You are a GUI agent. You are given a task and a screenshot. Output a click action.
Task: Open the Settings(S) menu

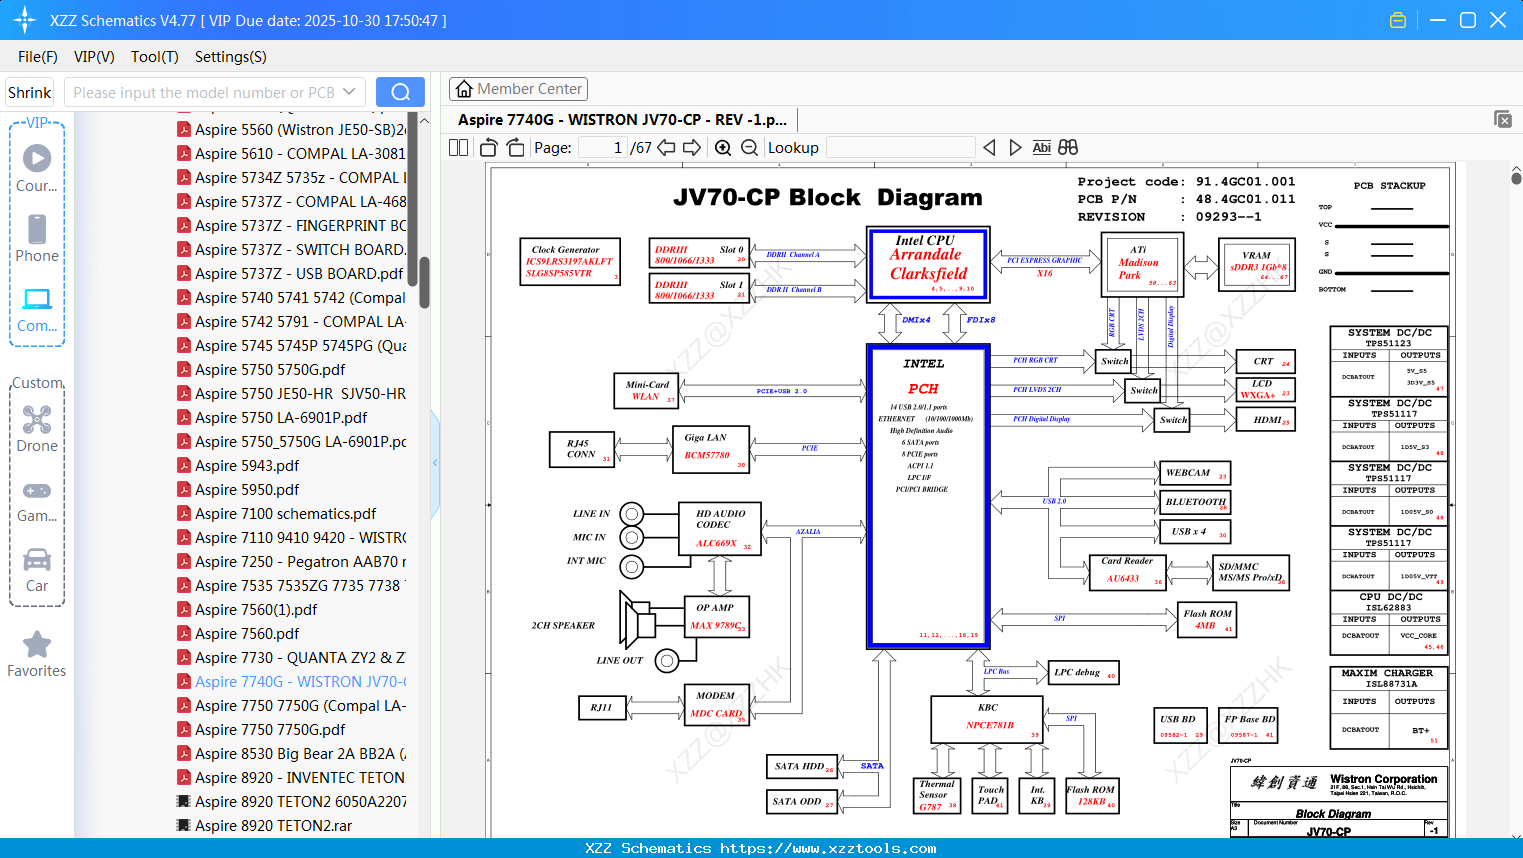pyautogui.click(x=231, y=57)
